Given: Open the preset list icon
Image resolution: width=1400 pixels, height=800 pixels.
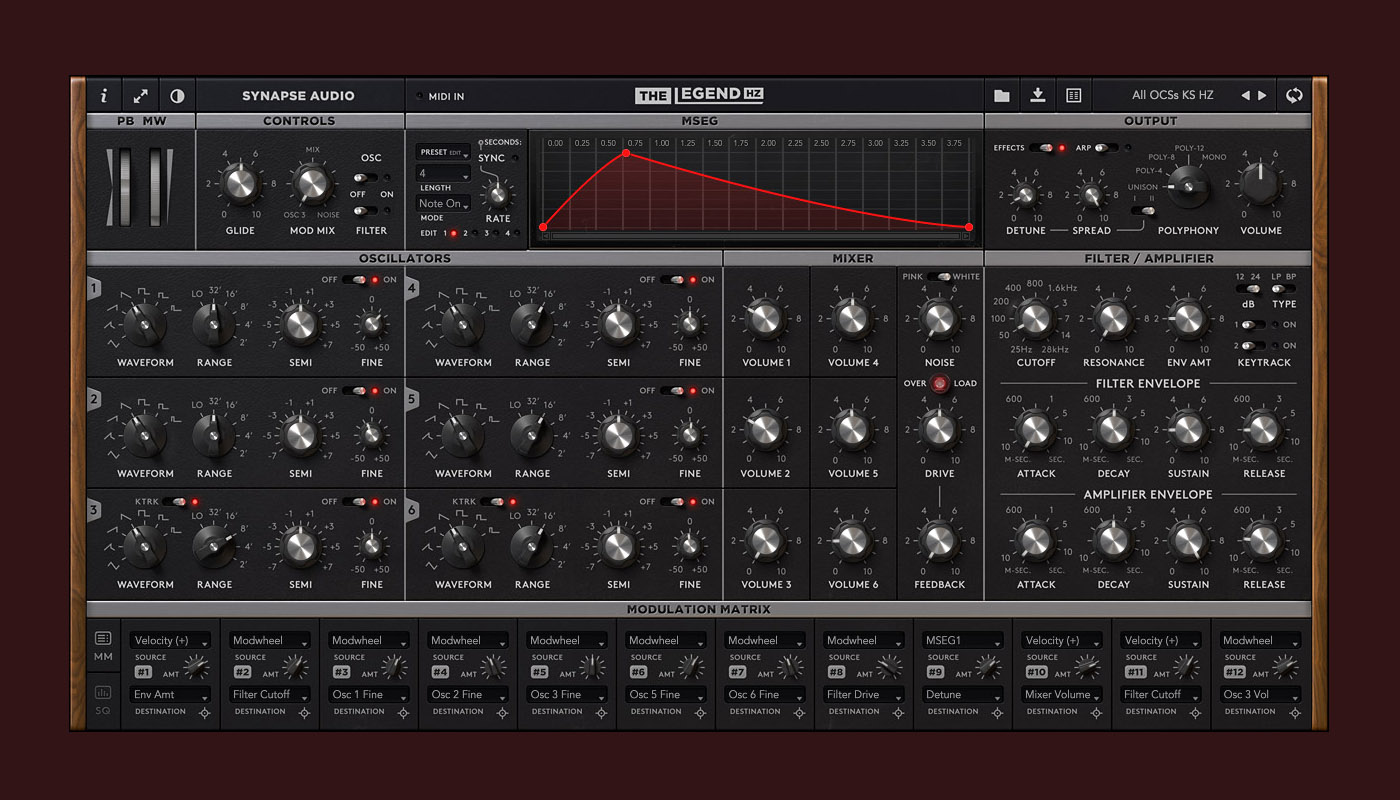Looking at the screenshot, I should (1074, 96).
